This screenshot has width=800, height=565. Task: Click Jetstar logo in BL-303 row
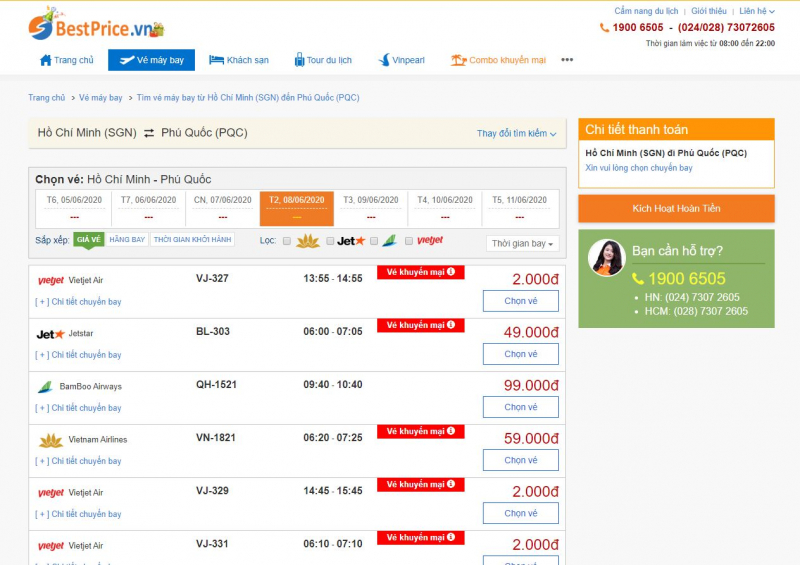51,334
